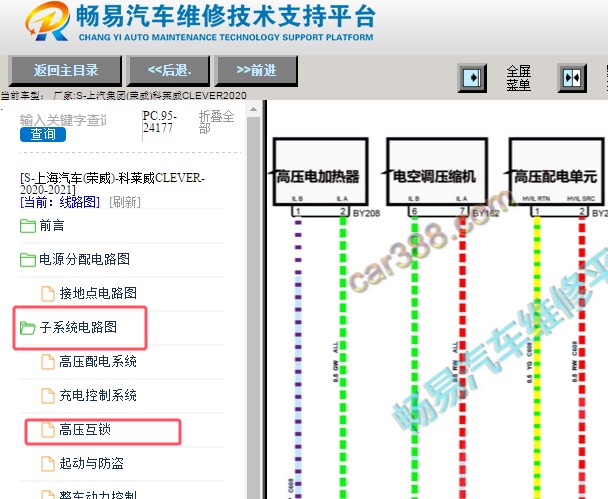Click the [刷新] refresh link
Image resolution: width=608 pixels, height=499 pixels.
(125, 202)
